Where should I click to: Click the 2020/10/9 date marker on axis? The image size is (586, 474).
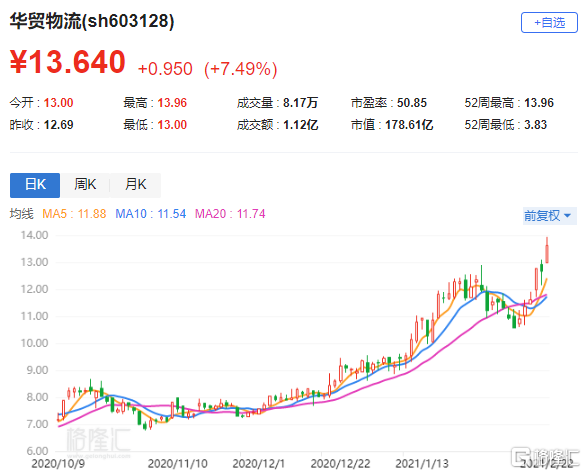(58, 464)
